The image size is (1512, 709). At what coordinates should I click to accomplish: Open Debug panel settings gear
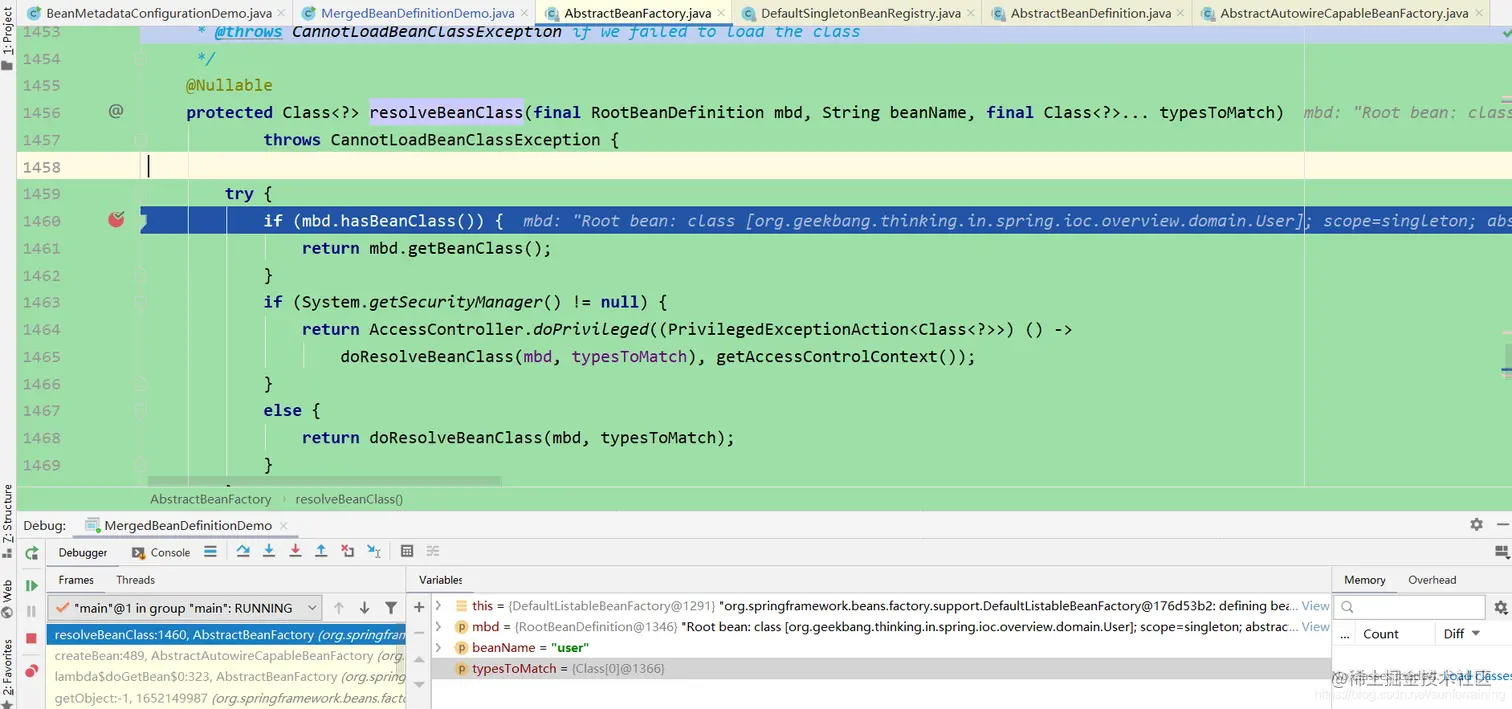(x=1476, y=524)
